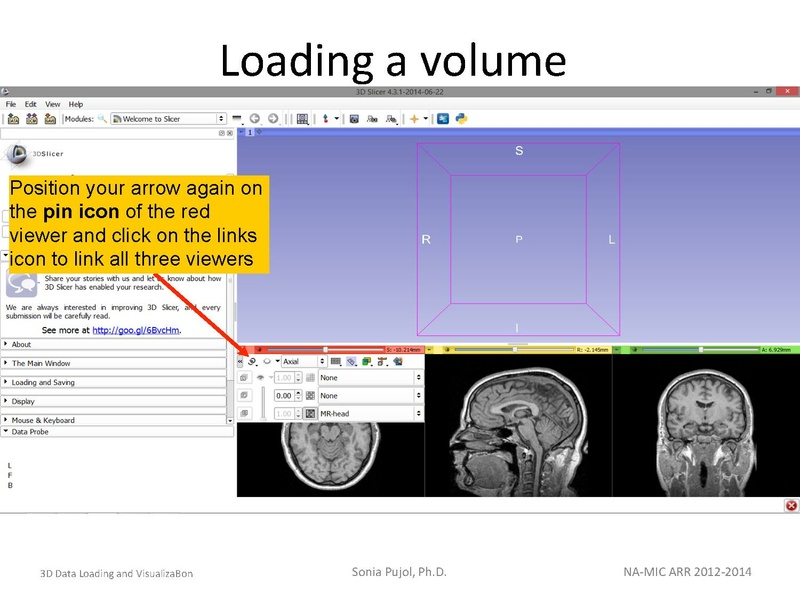Screen dimensions: 800x600
Task: Collapse the red slice controller with double-arrow
Action: point(240,362)
